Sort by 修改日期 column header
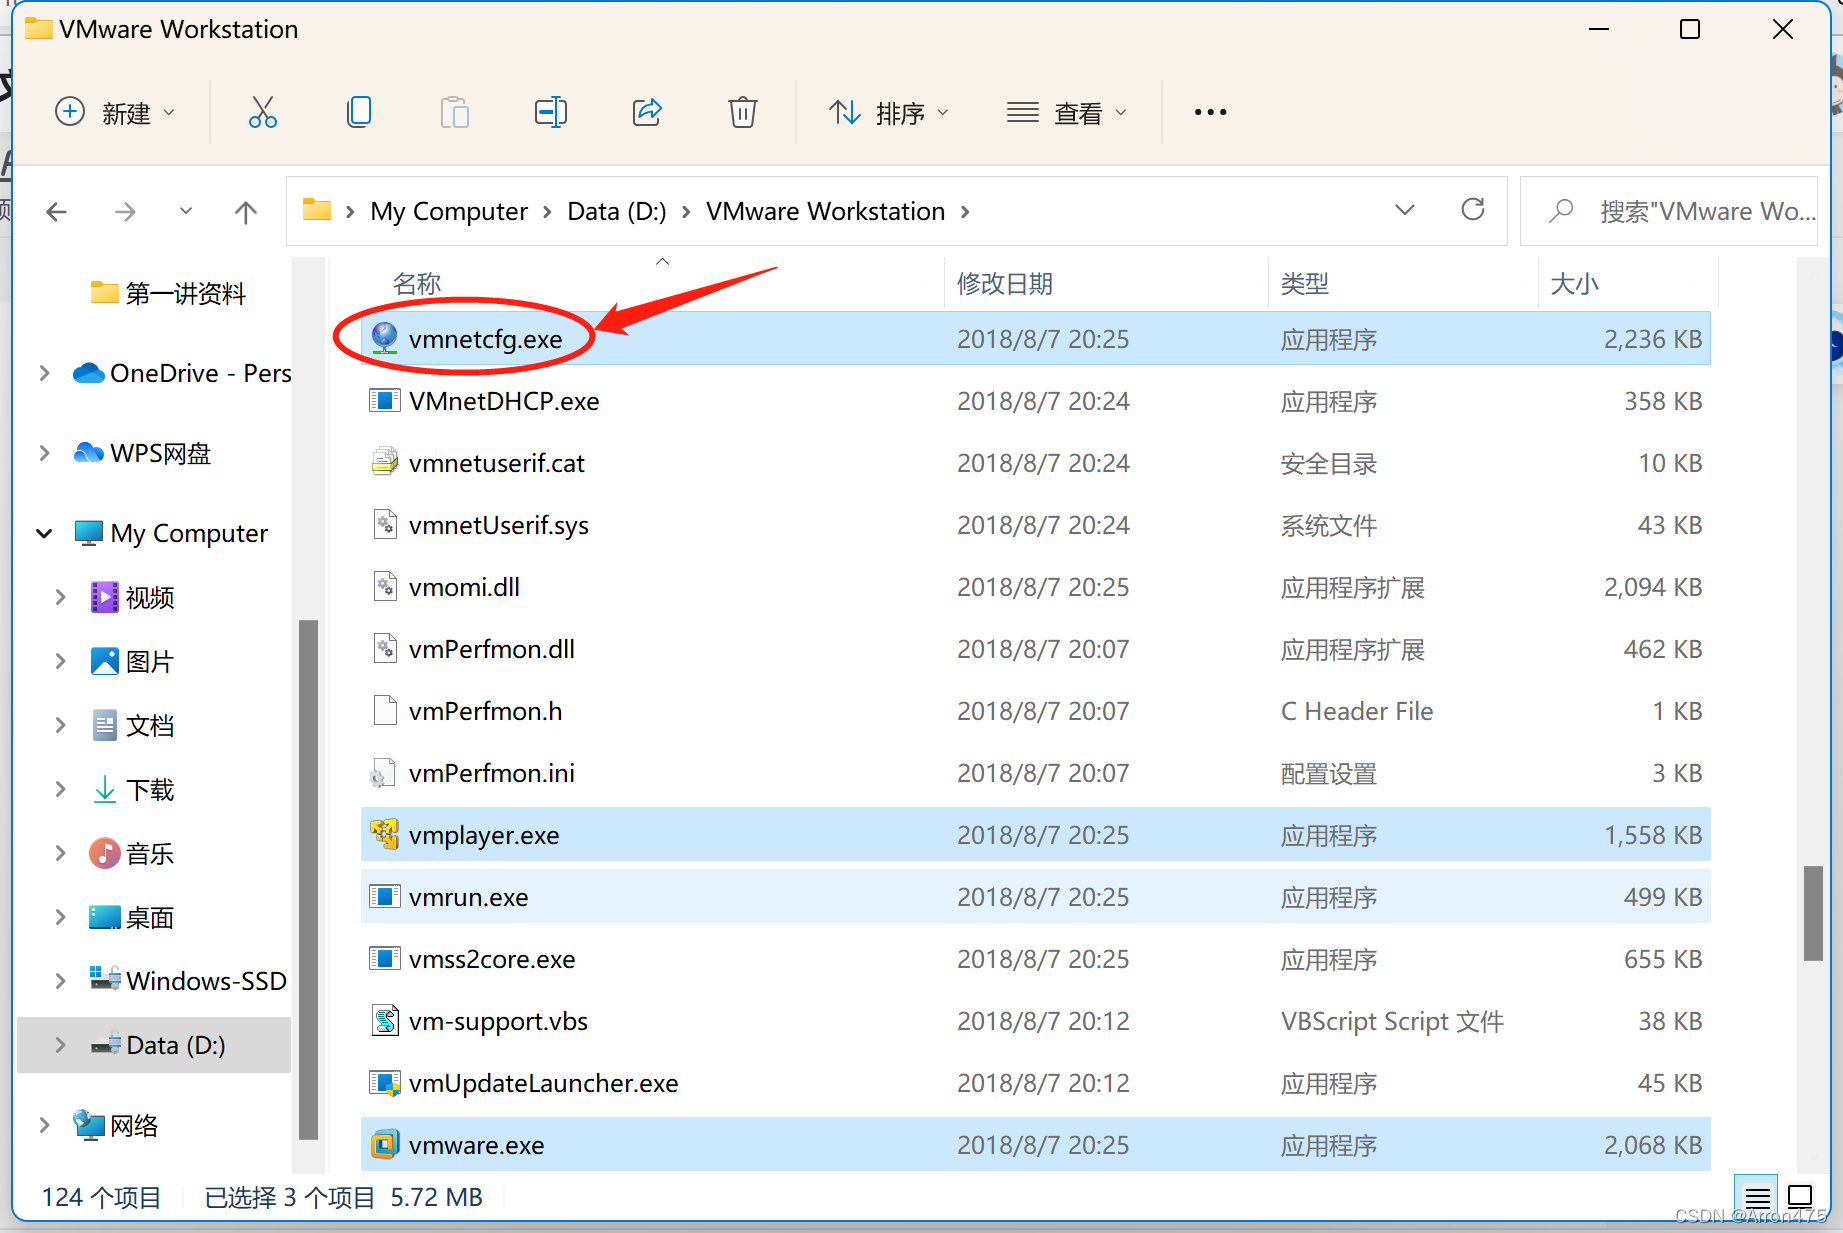Viewport: 1843px width, 1233px height. [1004, 284]
